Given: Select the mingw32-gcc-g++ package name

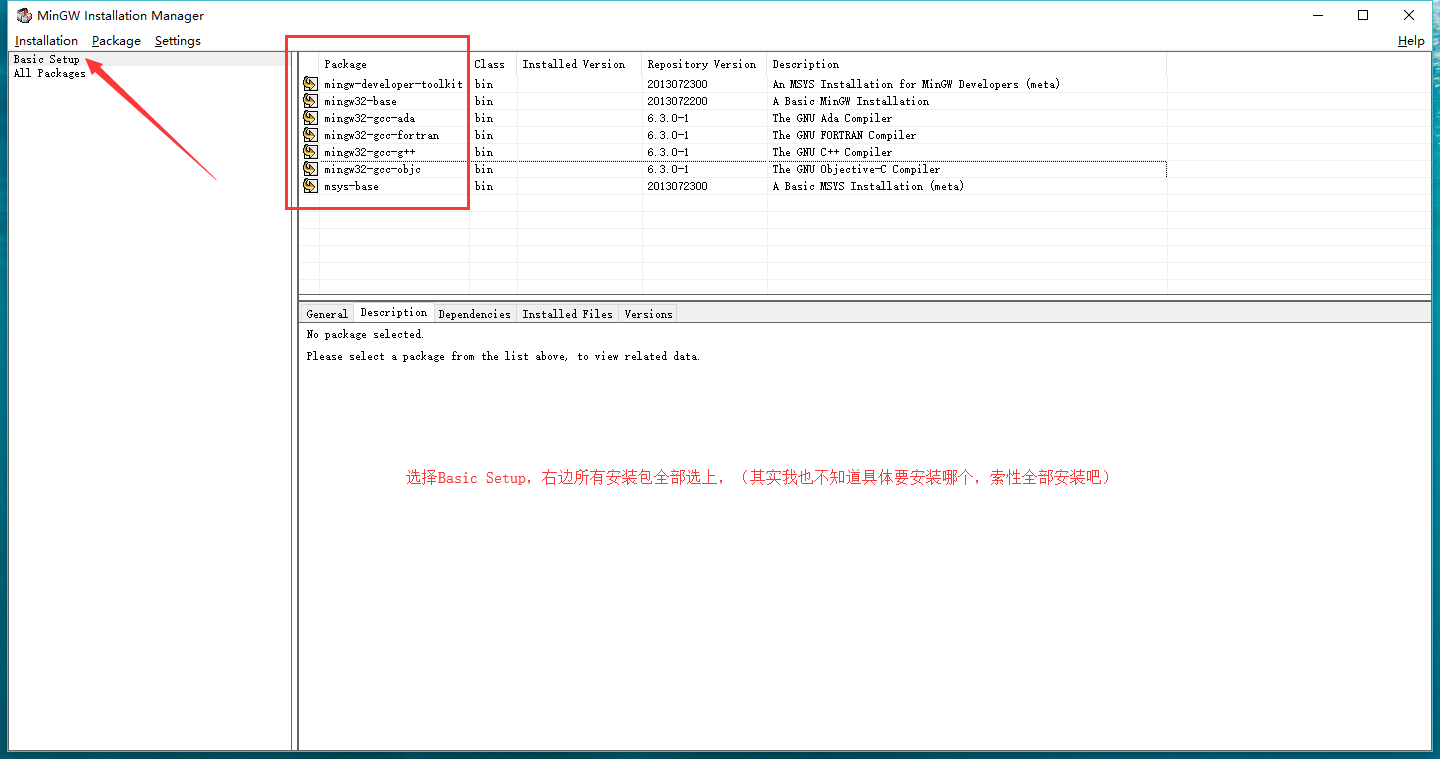Looking at the screenshot, I should click(369, 152).
